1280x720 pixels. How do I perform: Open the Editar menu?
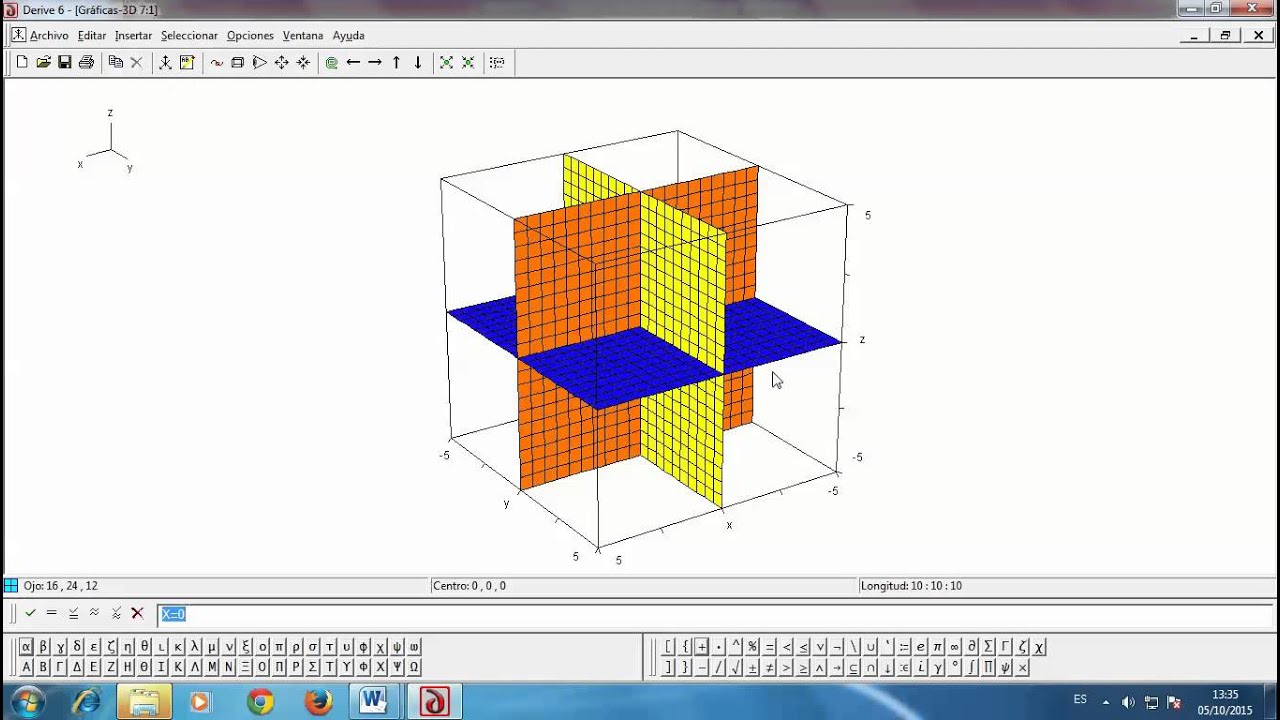click(92, 35)
